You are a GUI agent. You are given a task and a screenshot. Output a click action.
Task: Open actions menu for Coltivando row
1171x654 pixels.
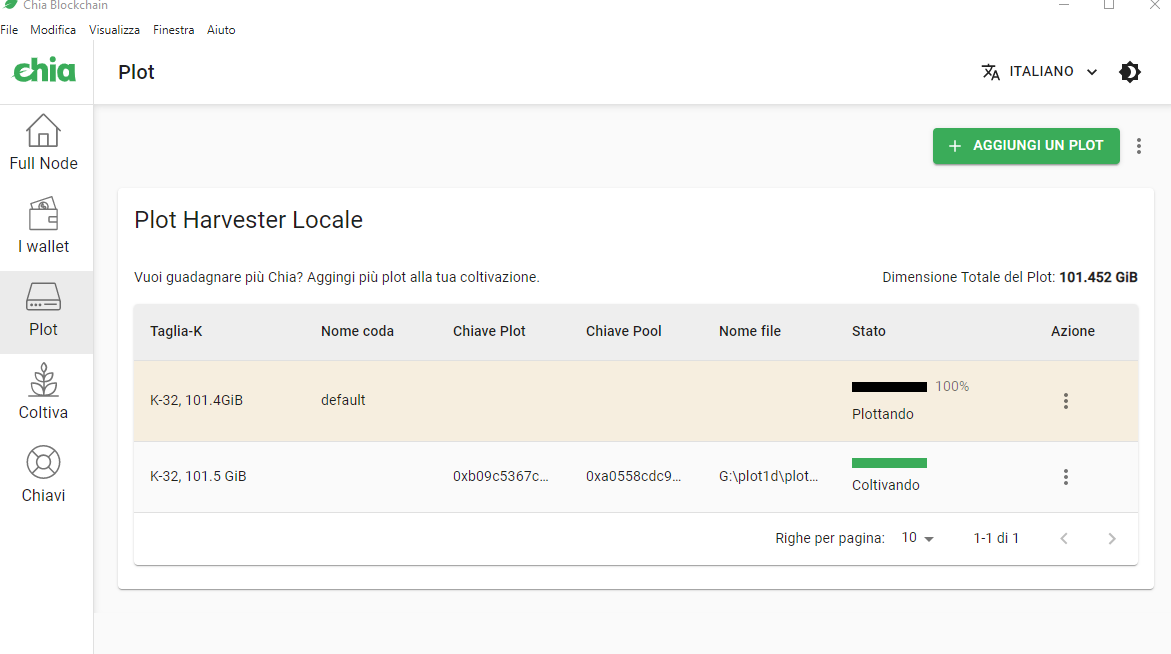click(x=1066, y=477)
